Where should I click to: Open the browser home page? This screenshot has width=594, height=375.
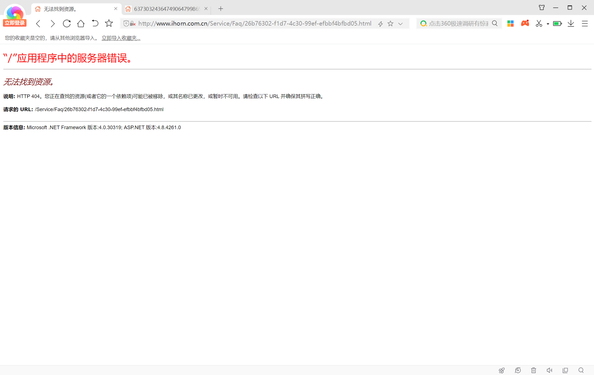pos(81,23)
